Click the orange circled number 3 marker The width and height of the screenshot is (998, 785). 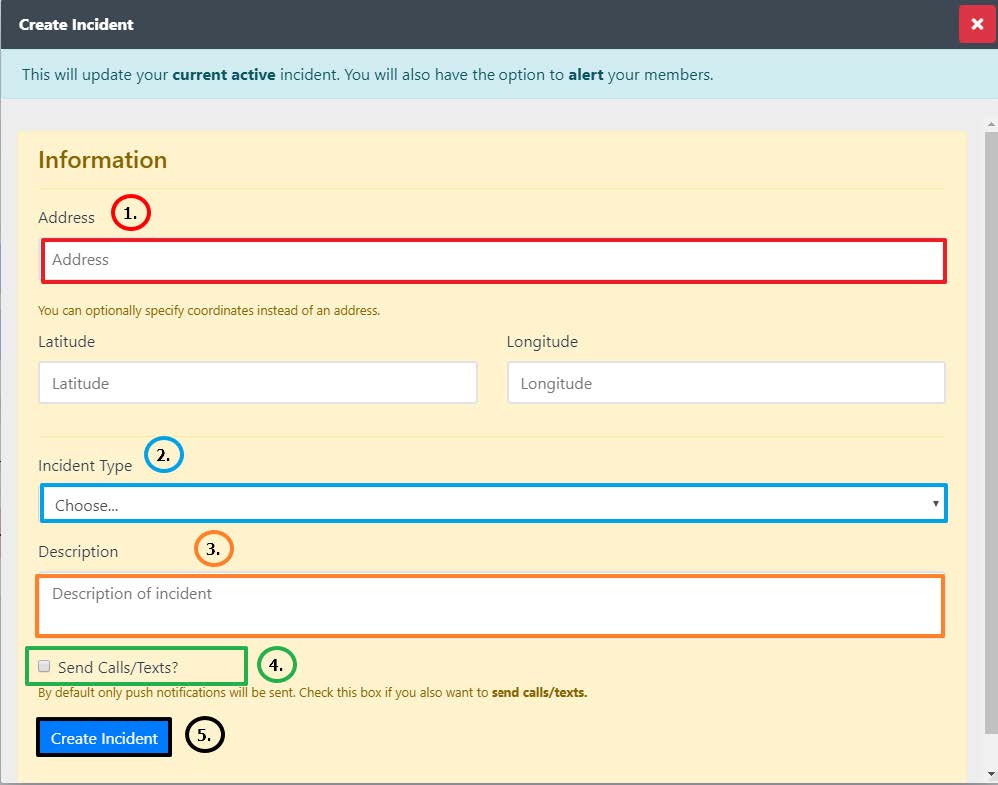(213, 549)
